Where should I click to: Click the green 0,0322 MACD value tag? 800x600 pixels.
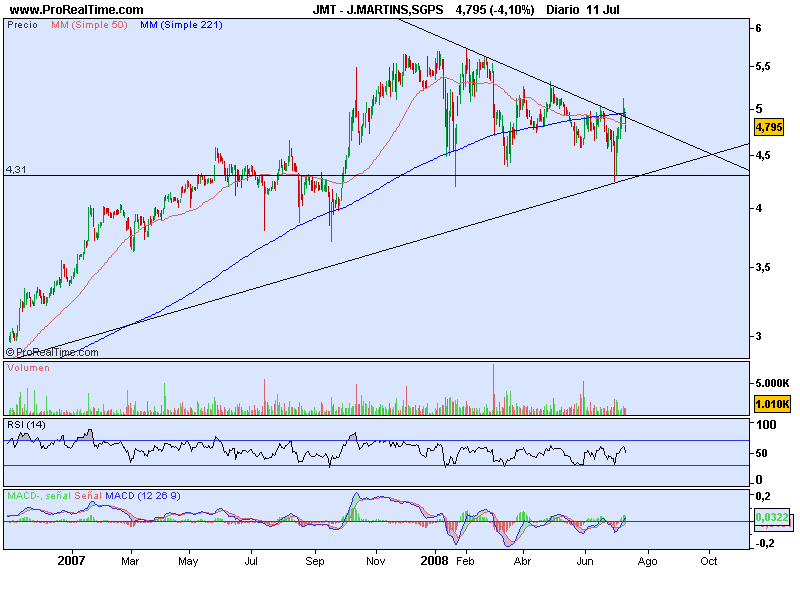(772, 517)
